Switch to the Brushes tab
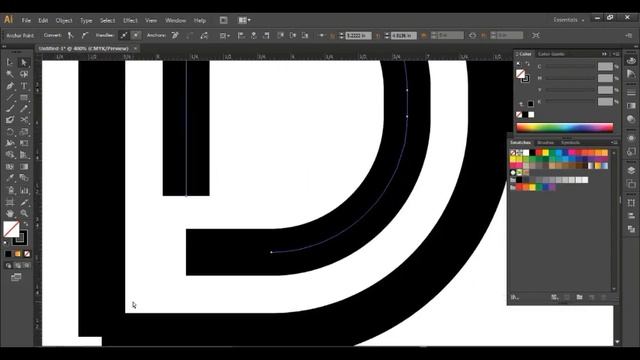Image resolution: width=640 pixels, height=360 pixels. coord(545,142)
